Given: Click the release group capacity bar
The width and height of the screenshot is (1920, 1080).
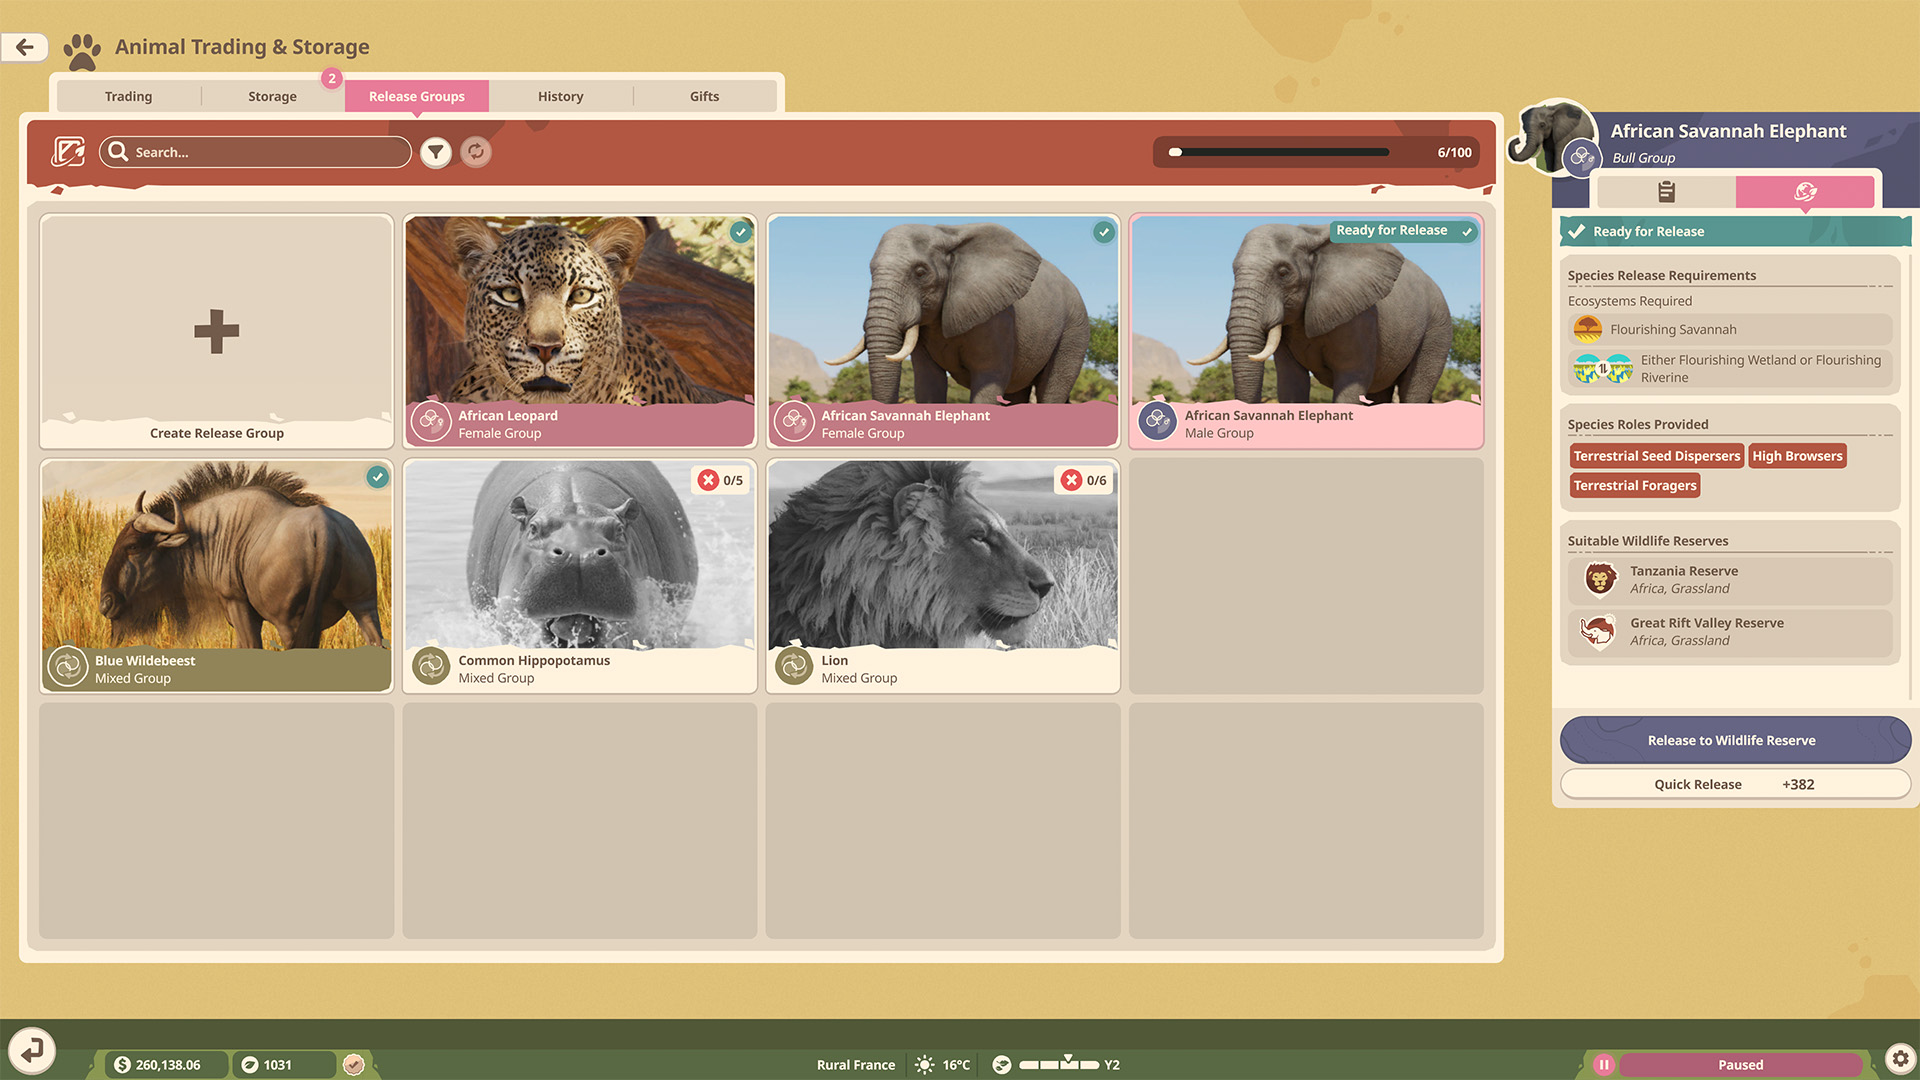Looking at the screenshot, I should coord(1279,152).
